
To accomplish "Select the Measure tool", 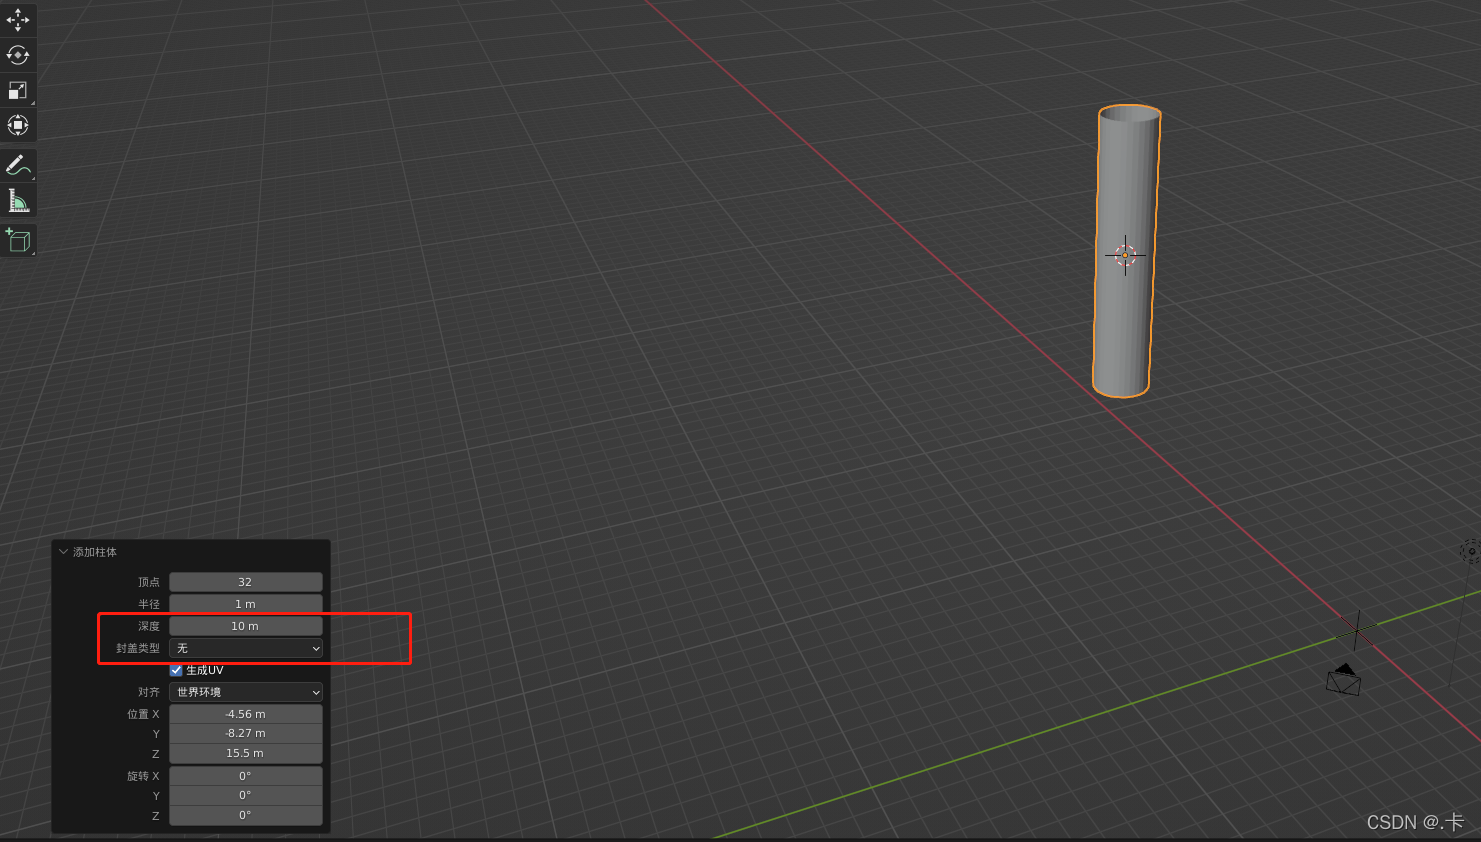I will 18,201.
